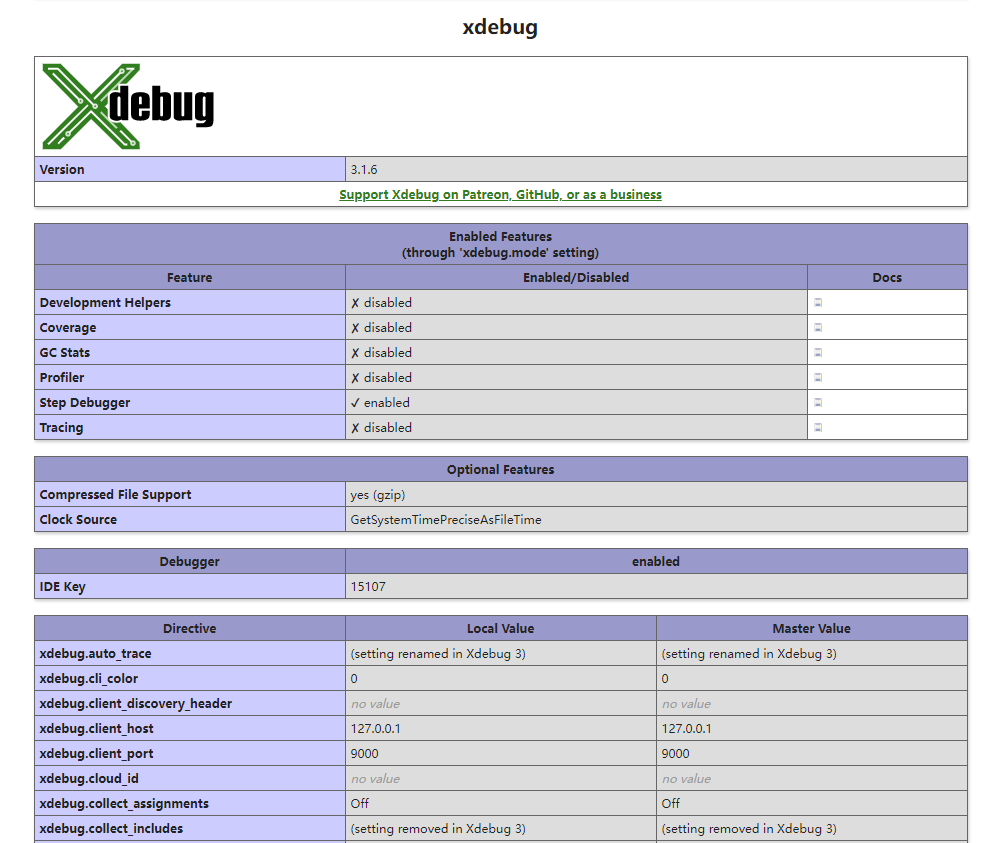Select the Local Value column header
The height and width of the screenshot is (843, 990).
point(500,628)
